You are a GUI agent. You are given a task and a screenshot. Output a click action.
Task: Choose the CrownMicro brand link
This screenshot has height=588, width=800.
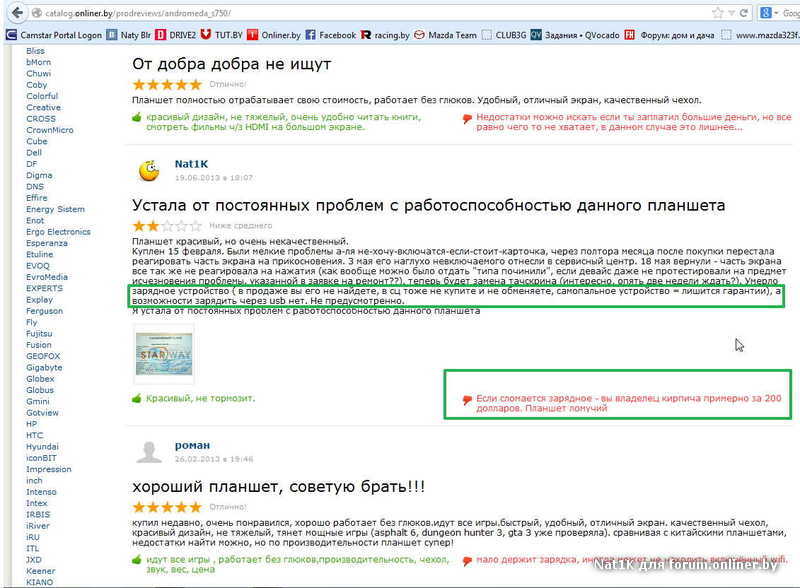tap(49, 130)
